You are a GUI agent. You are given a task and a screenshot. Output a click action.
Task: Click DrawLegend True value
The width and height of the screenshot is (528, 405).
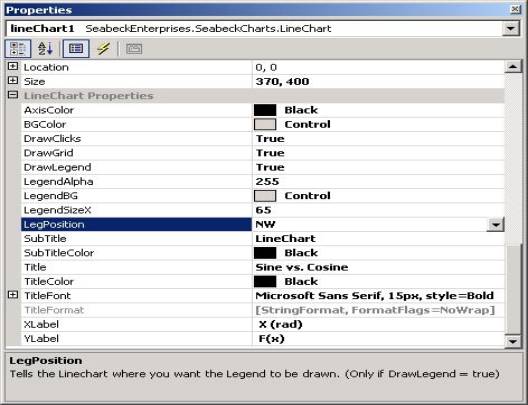270,167
